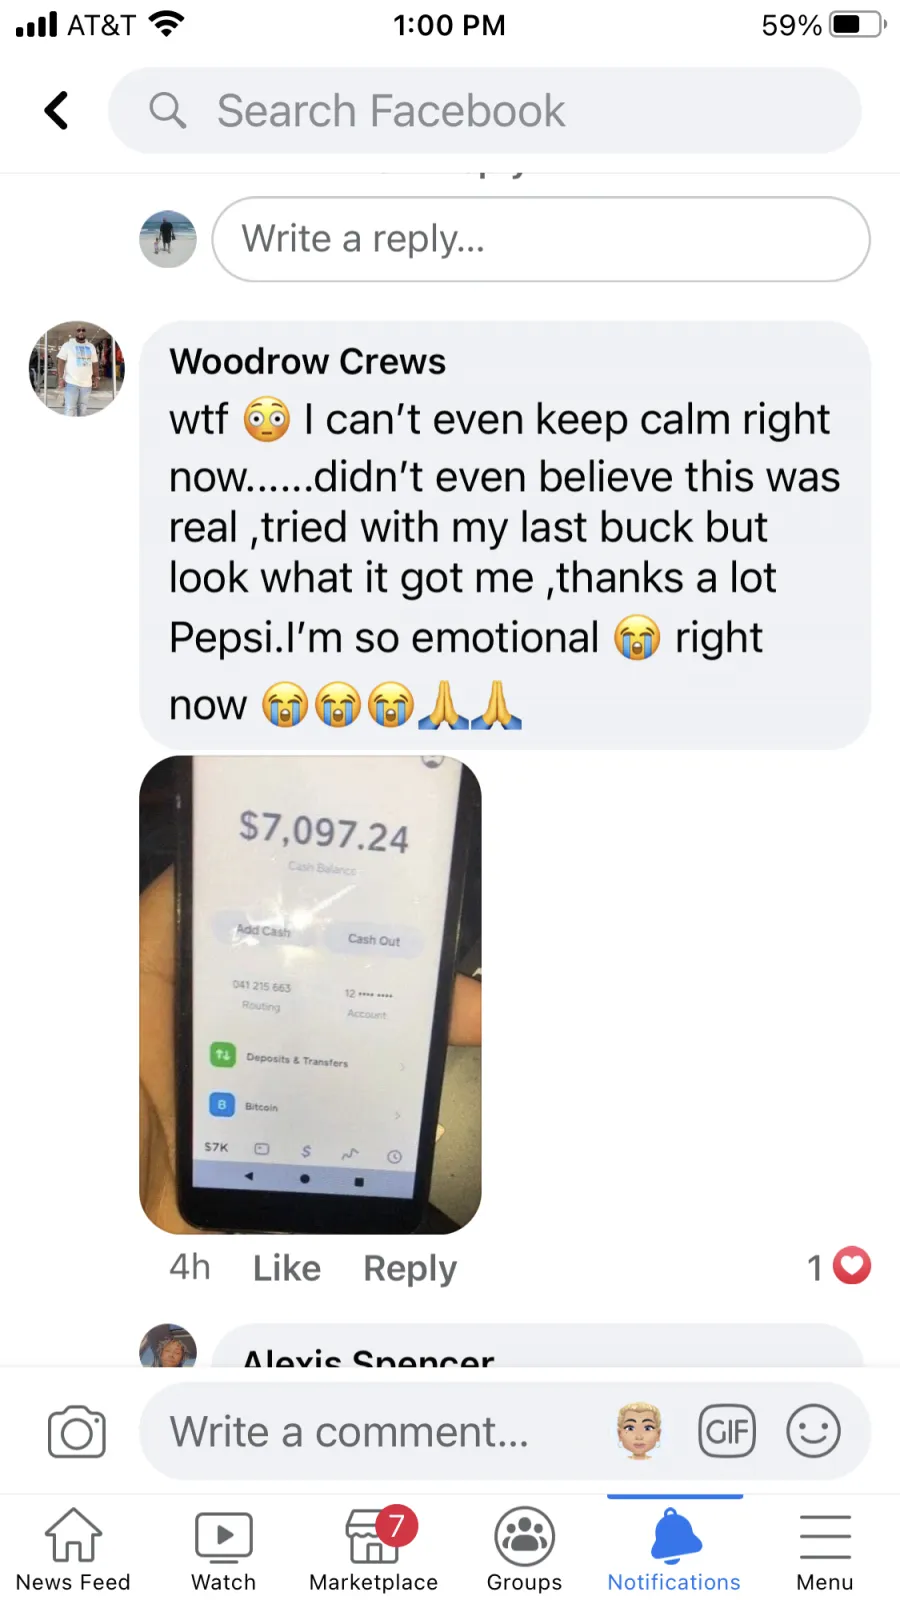900x1600 pixels.
Task: Tap the back arrow icon
Action: pos(57,110)
